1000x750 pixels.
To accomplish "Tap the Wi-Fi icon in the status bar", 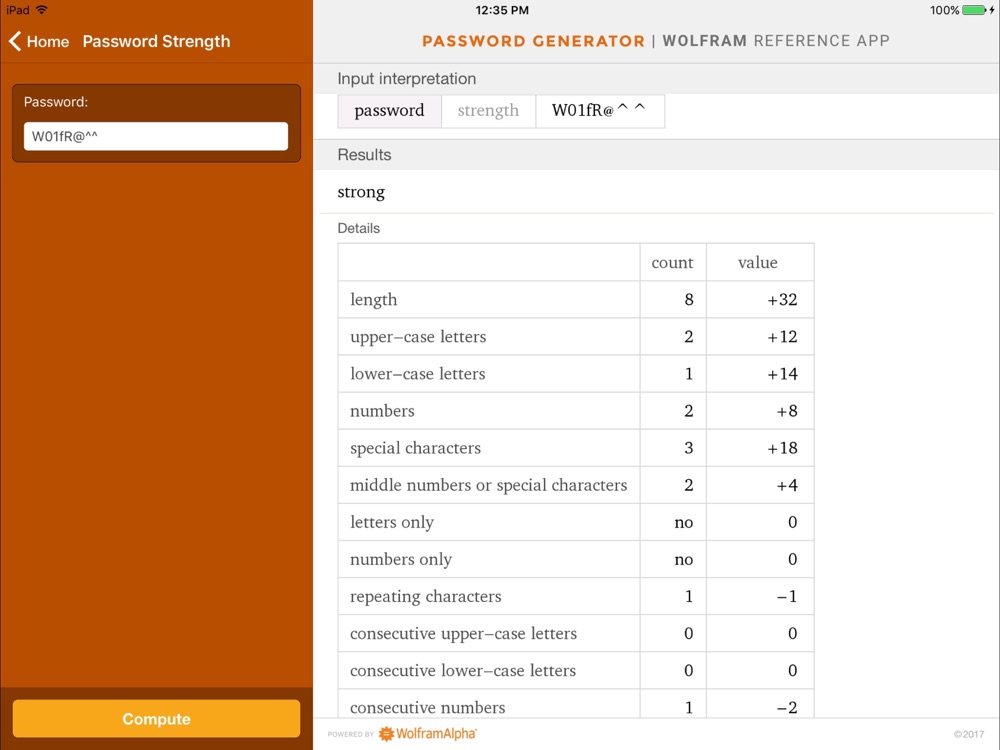I will click(x=42, y=10).
